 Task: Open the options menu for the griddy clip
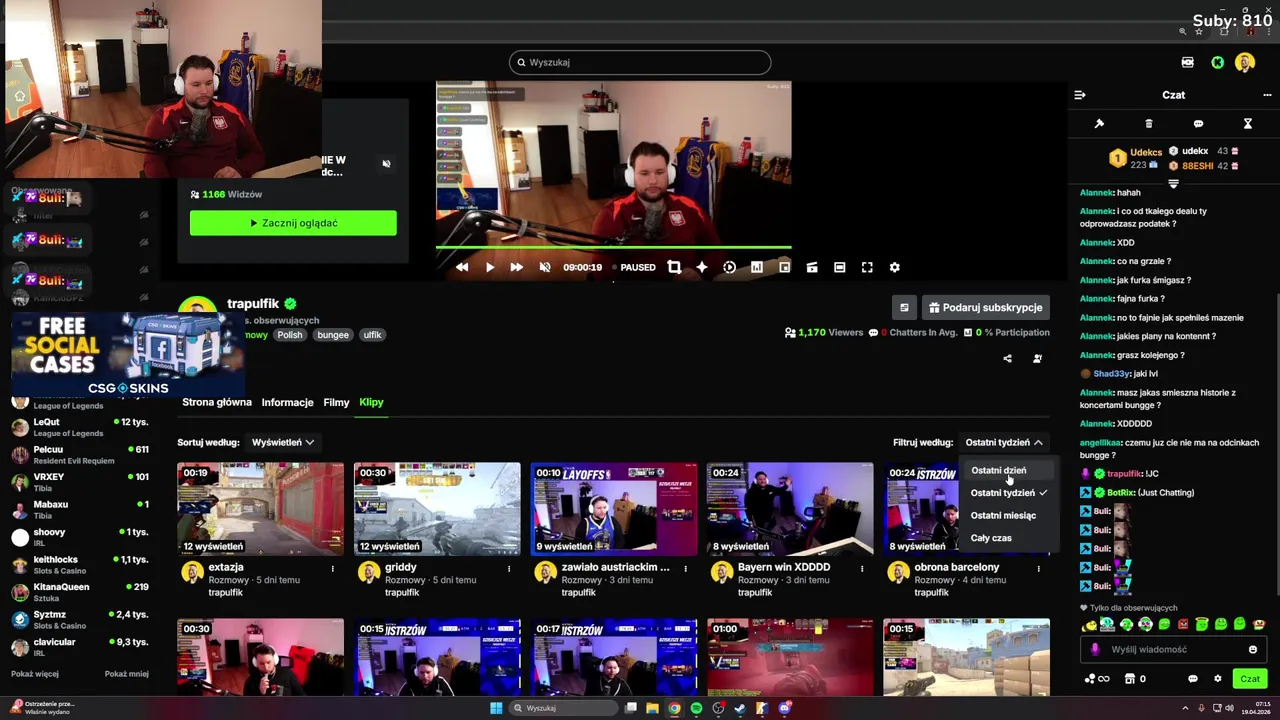[x=509, y=568]
